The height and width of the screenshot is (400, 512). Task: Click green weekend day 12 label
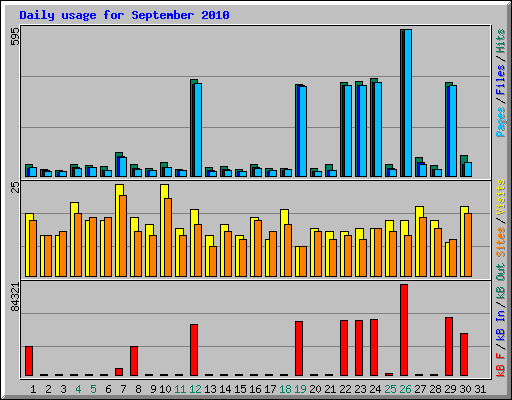click(195, 389)
